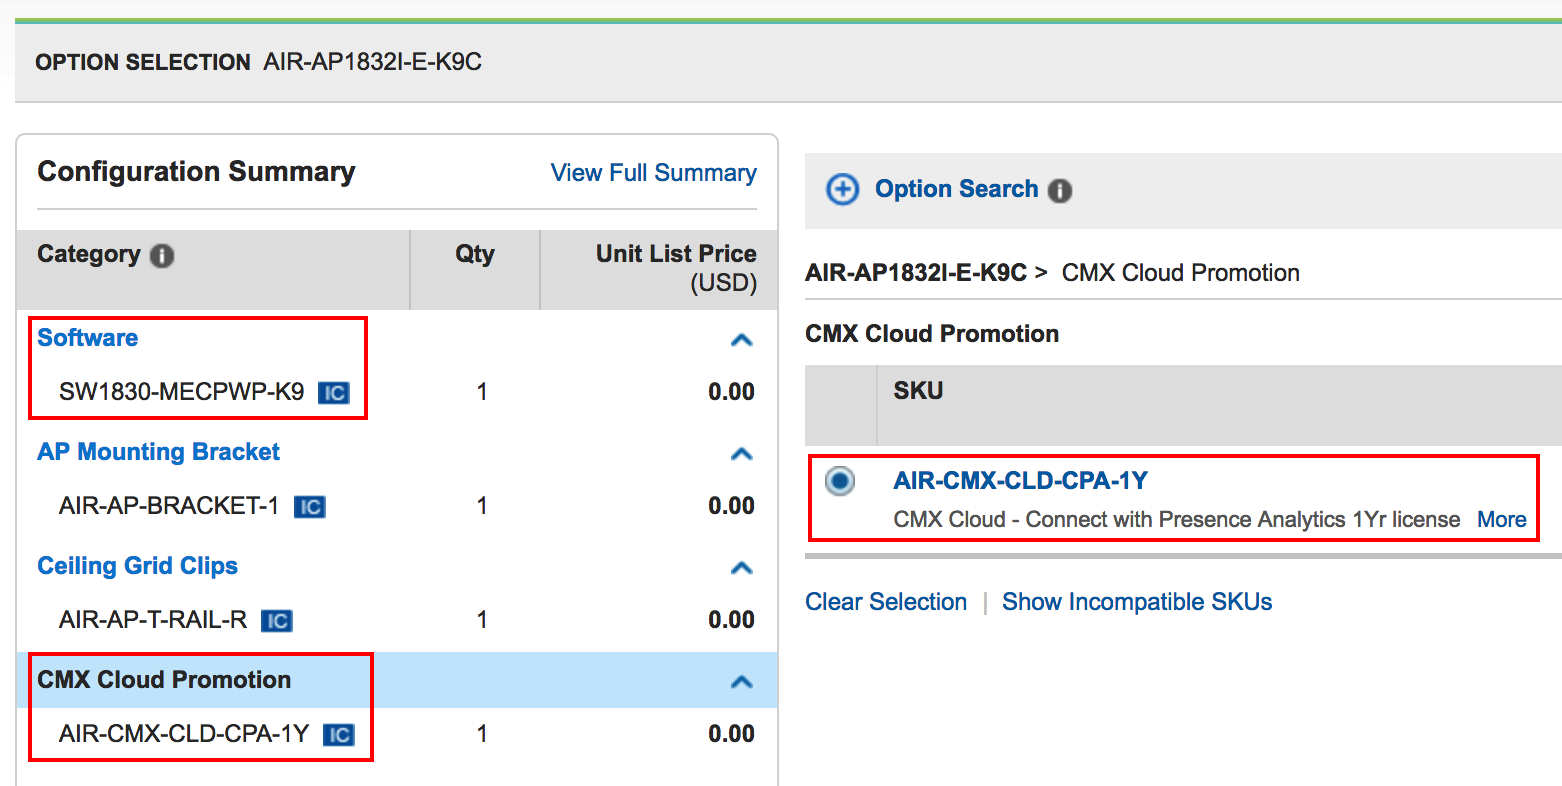1562x786 pixels.
Task: Click the plus icon for Option Search
Action: (x=842, y=188)
